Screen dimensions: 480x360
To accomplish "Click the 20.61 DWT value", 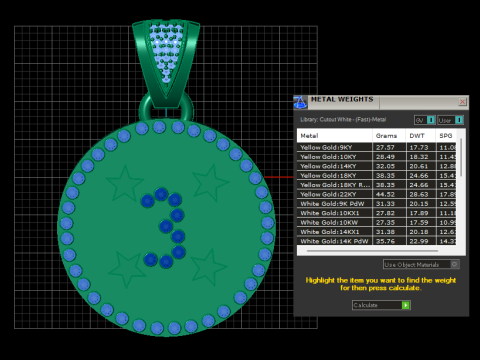I will tap(419, 166).
